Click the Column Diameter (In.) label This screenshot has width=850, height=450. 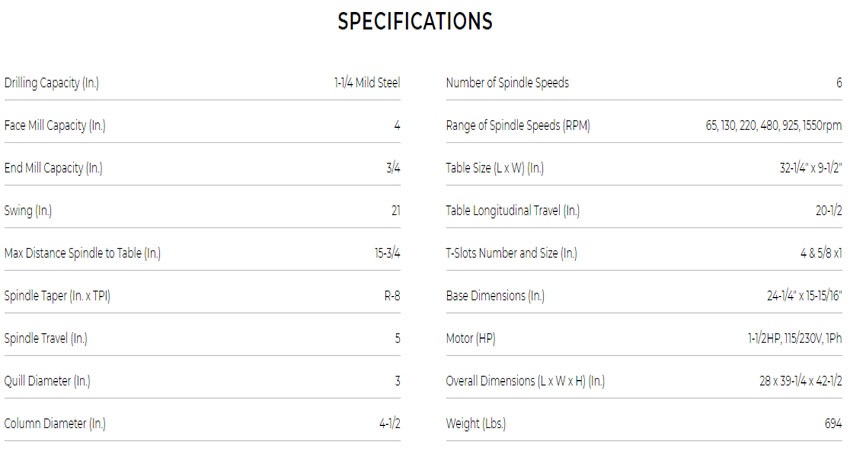pyautogui.click(x=54, y=424)
